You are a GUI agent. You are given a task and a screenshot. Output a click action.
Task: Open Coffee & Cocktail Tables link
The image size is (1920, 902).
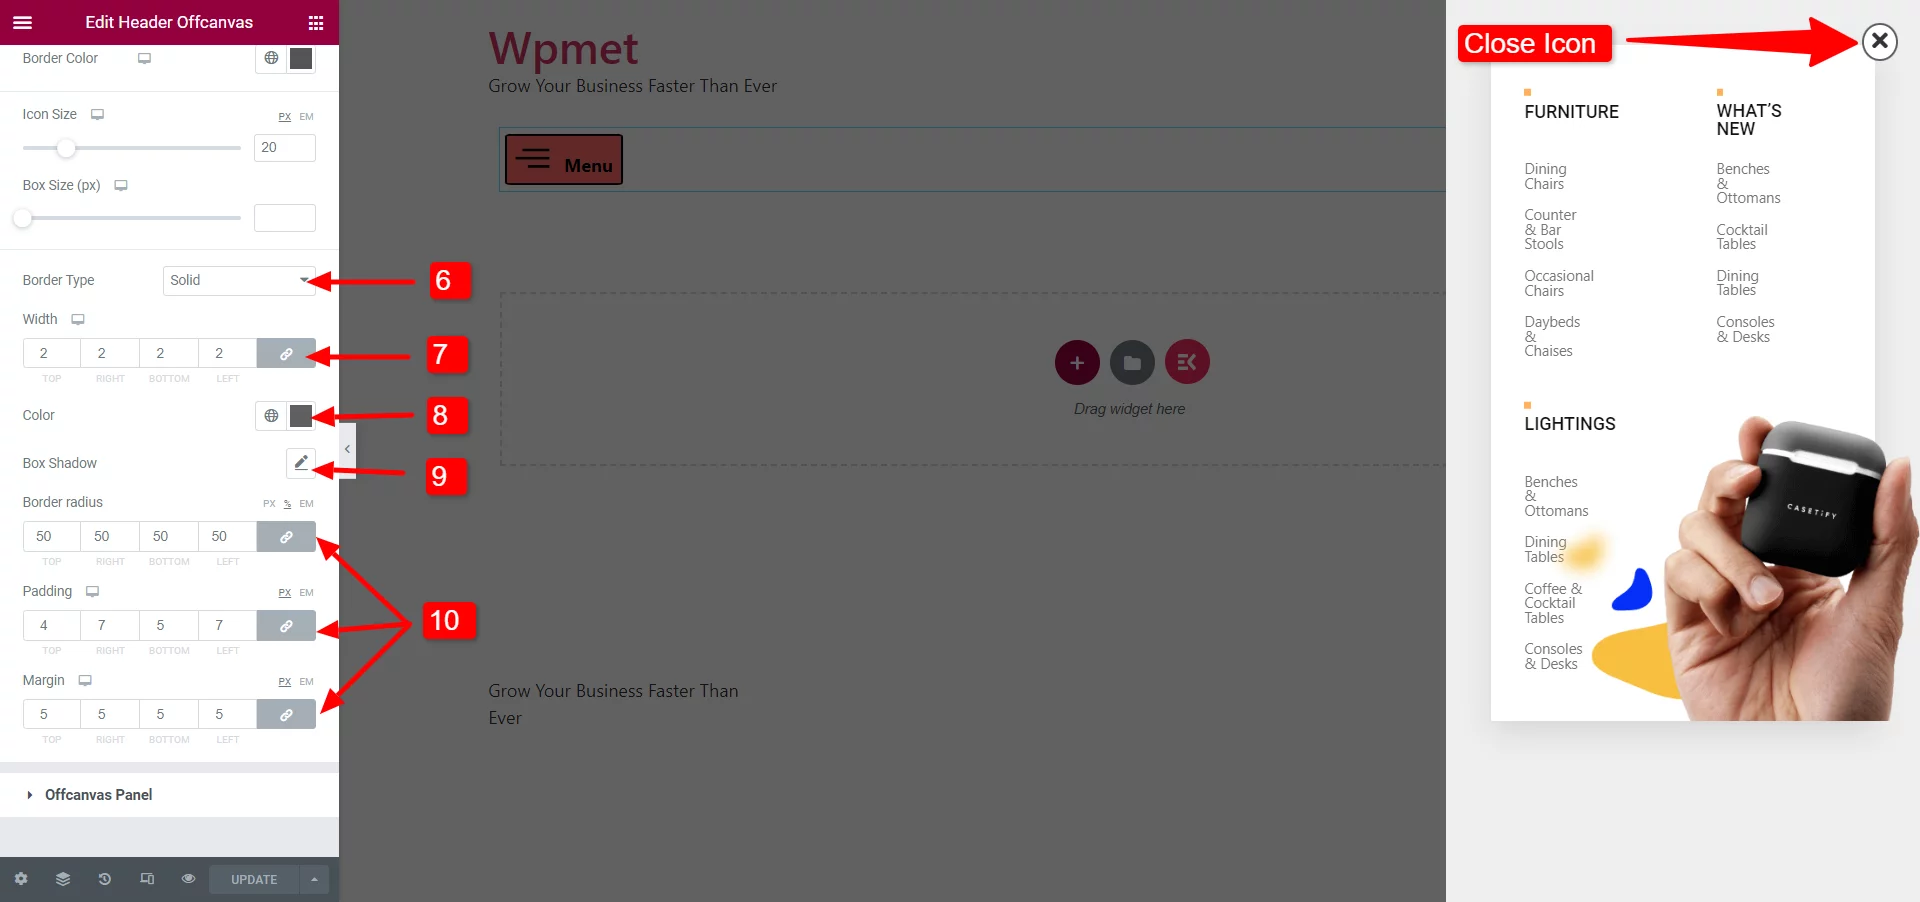1553,603
